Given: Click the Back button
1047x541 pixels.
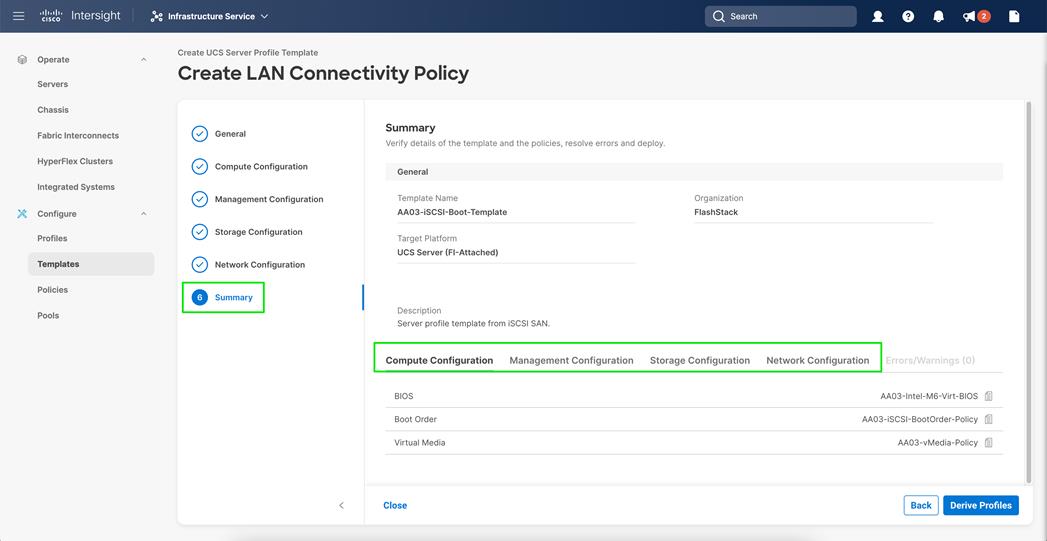Looking at the screenshot, I should point(921,505).
